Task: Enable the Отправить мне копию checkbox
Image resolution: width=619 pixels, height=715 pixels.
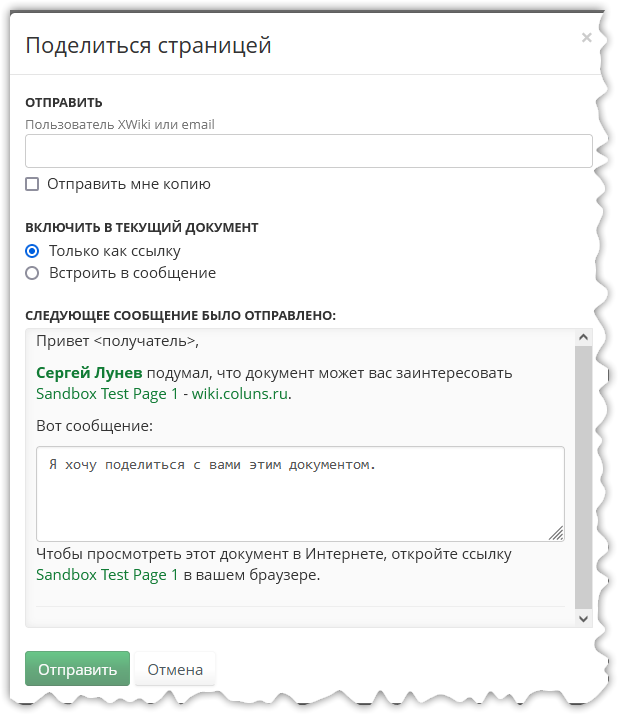Action: pos(32,184)
